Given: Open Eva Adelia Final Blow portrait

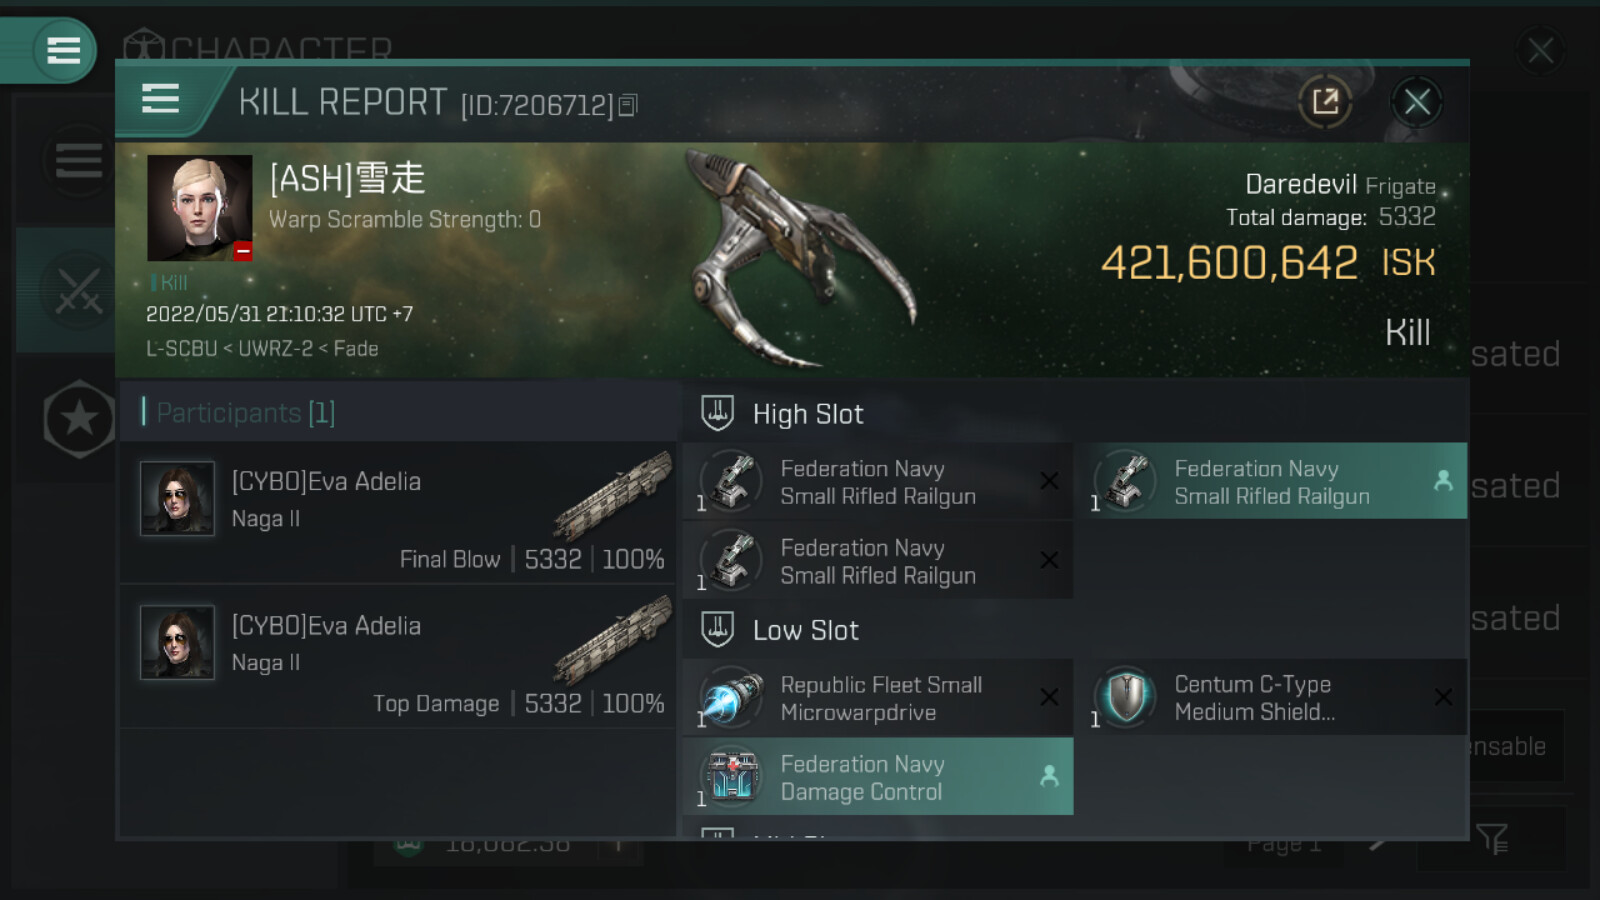Looking at the screenshot, I should click(x=177, y=498).
